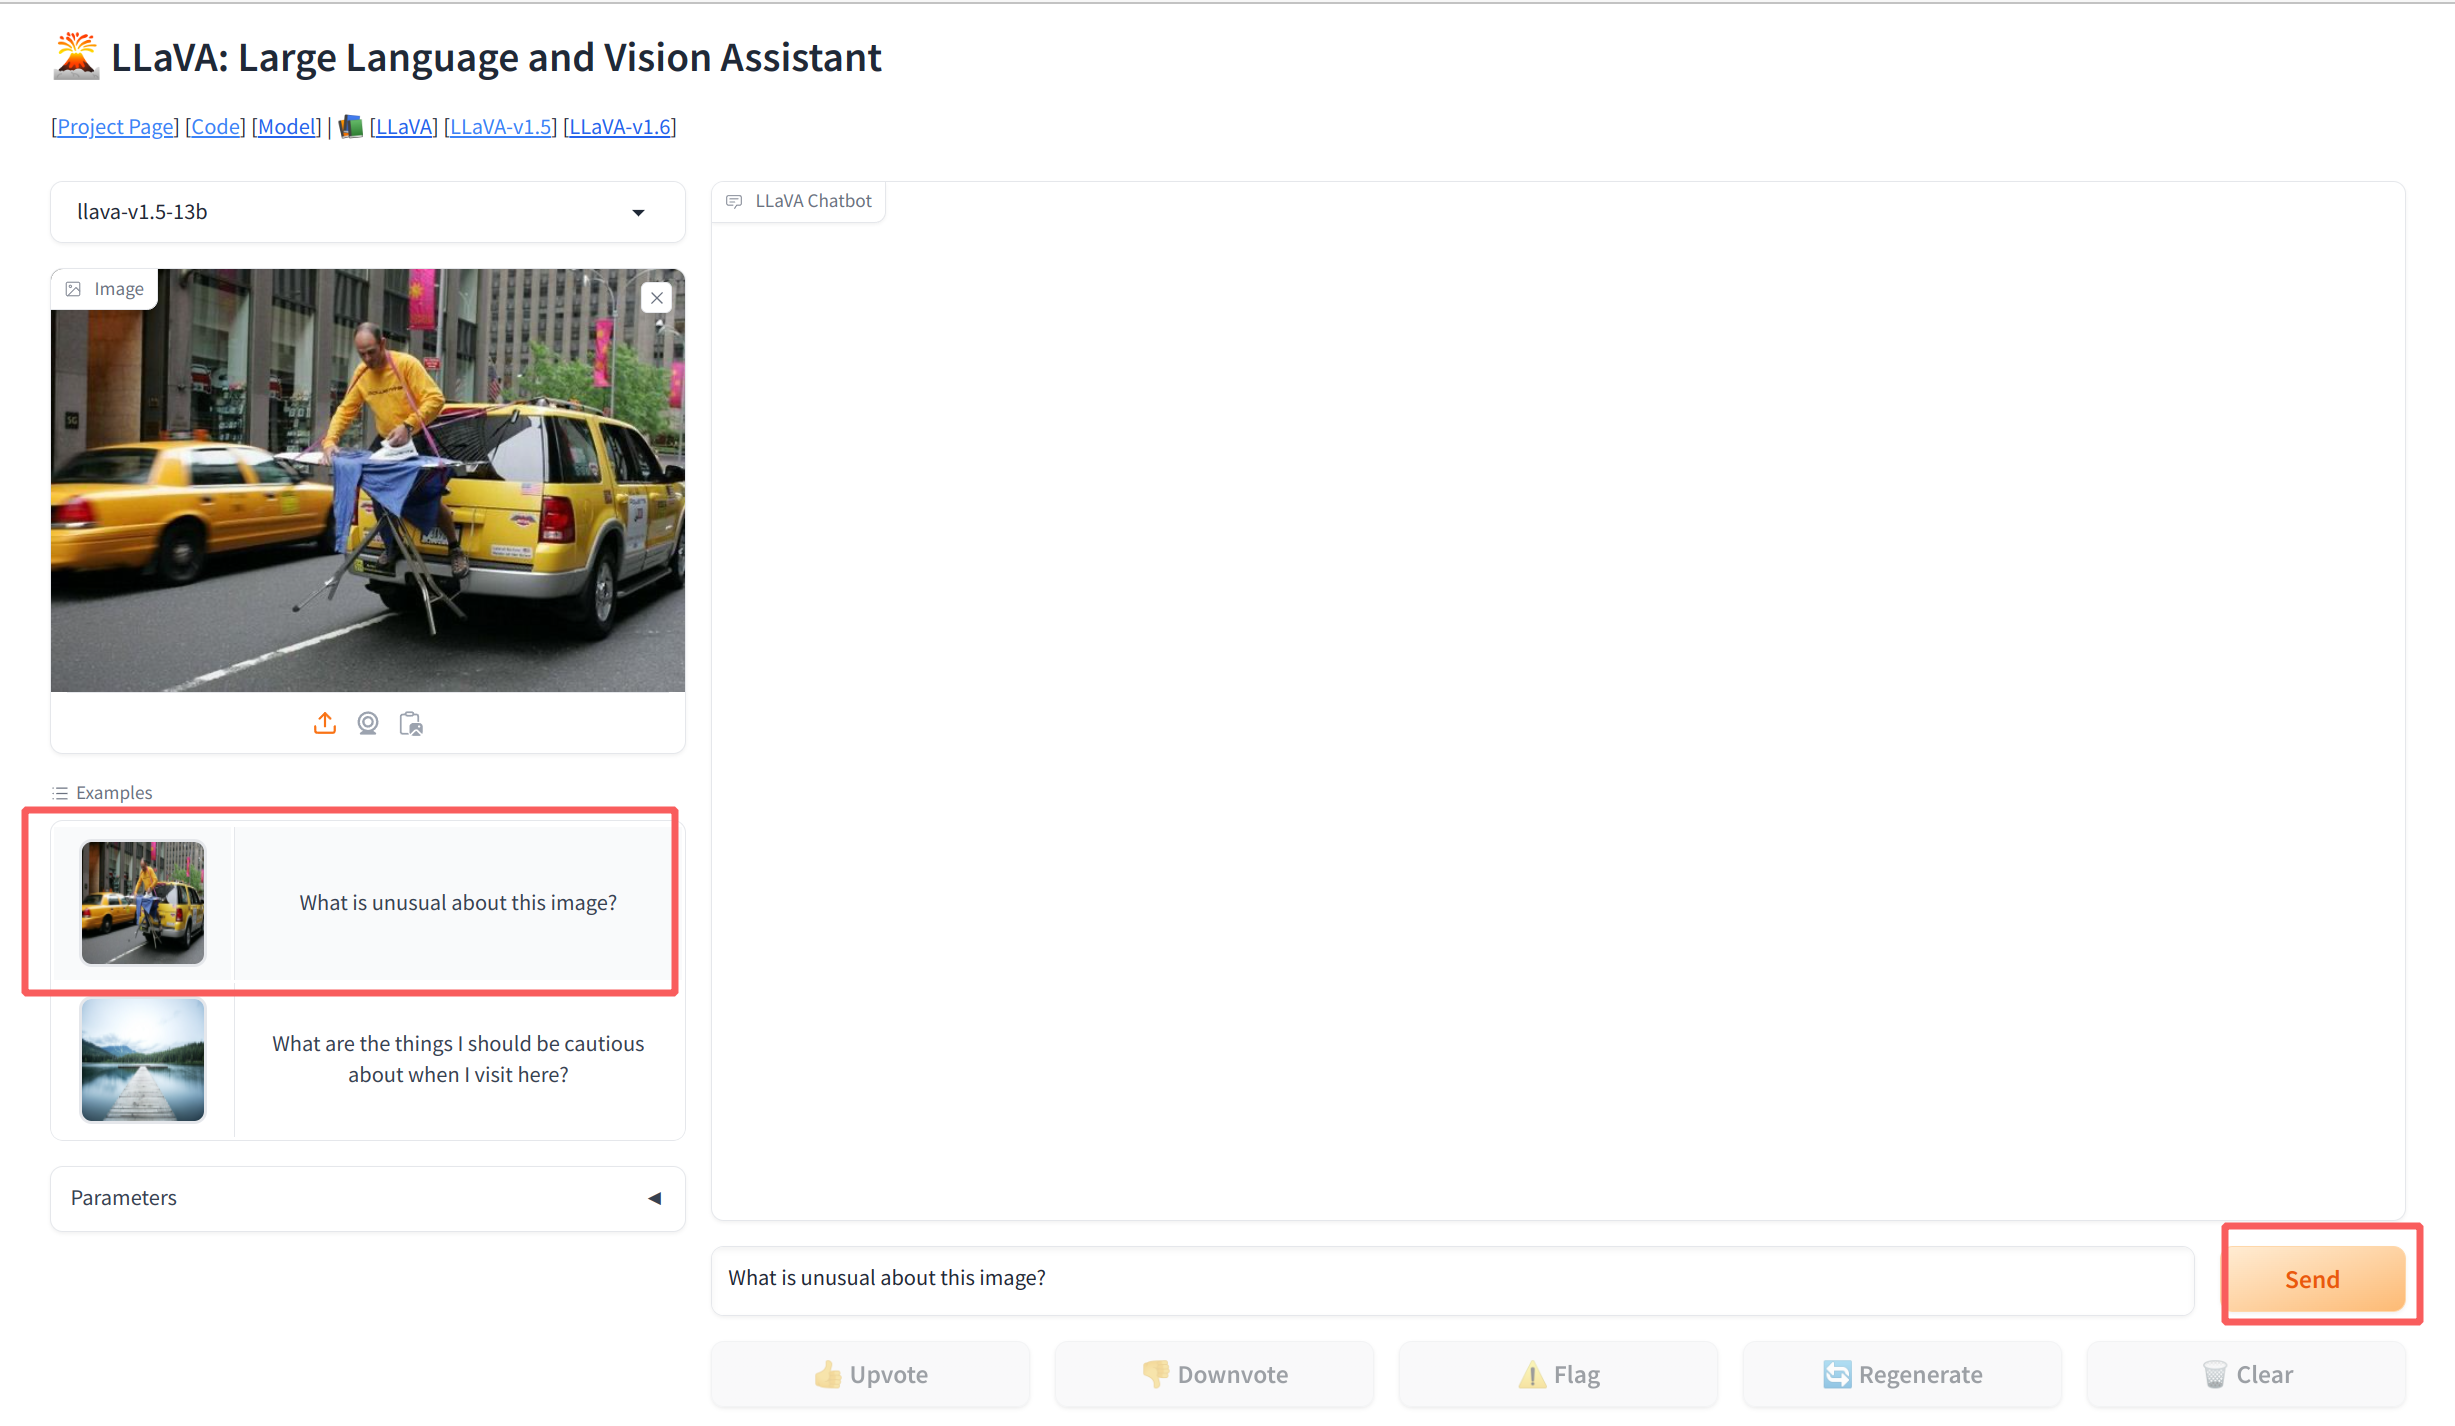Click the paste from clipboard icon
The height and width of the screenshot is (1426, 2455).
411,723
